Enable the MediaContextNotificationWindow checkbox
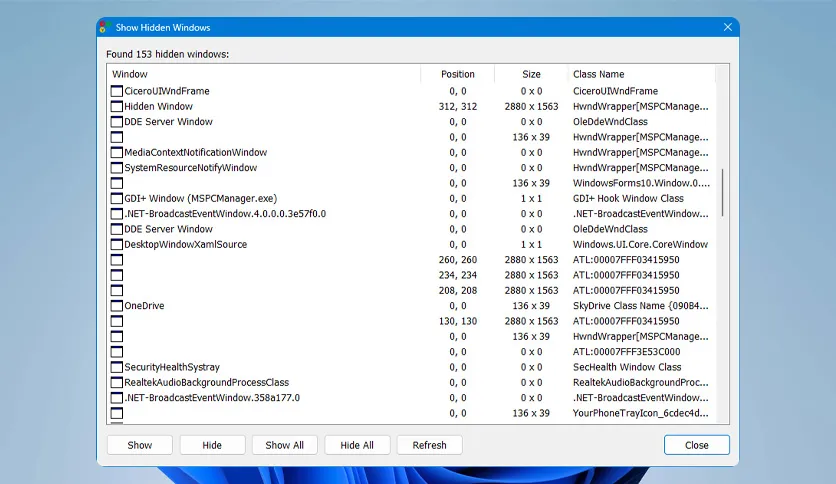 pos(117,152)
